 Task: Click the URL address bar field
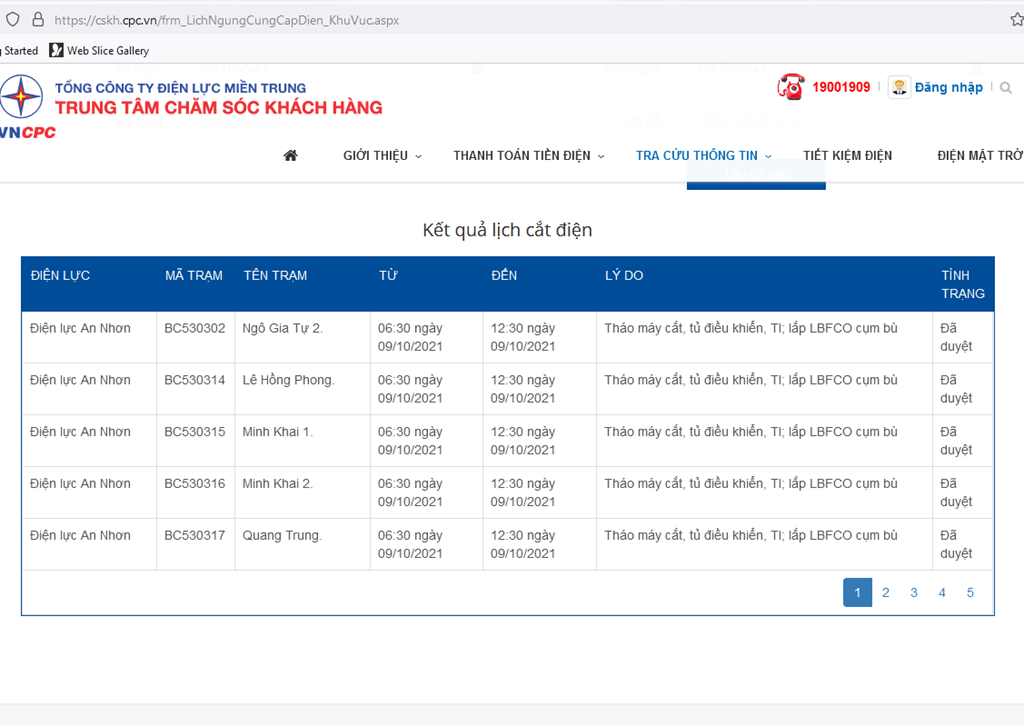[x=500, y=19]
